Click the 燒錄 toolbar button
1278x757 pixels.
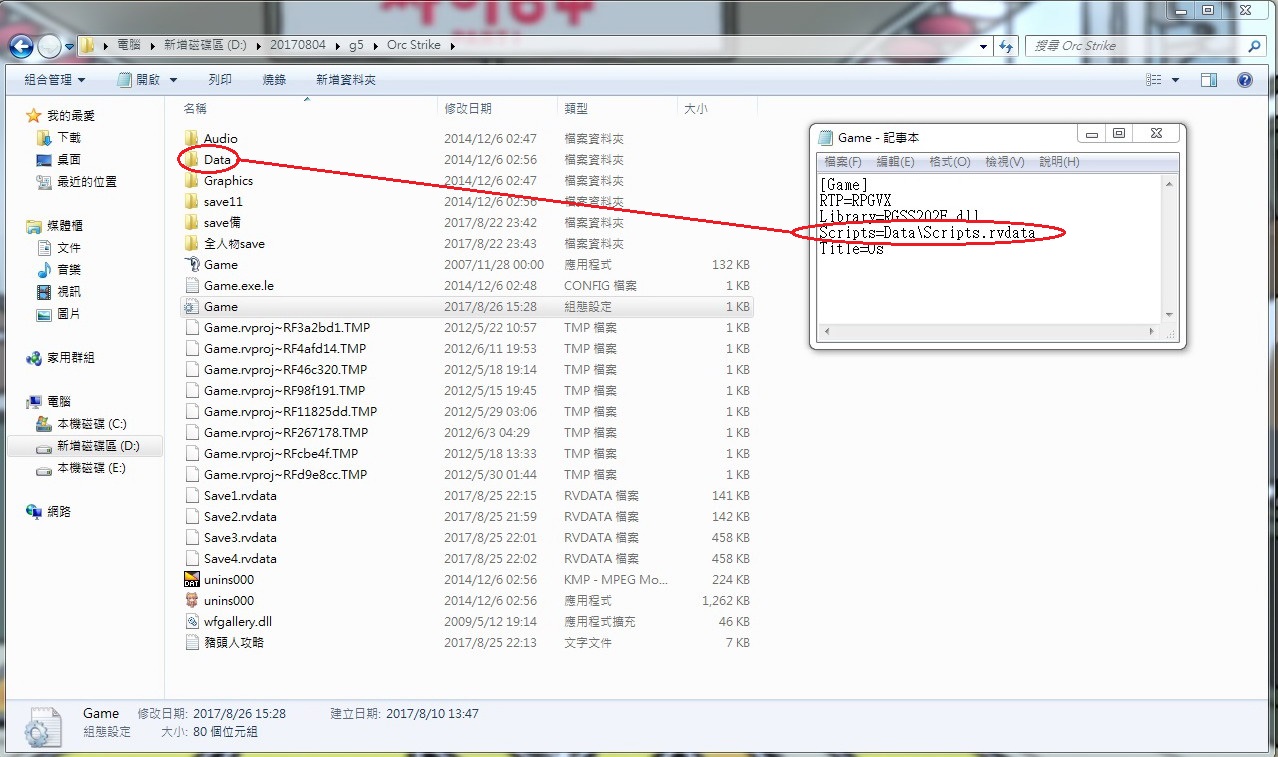coord(274,80)
